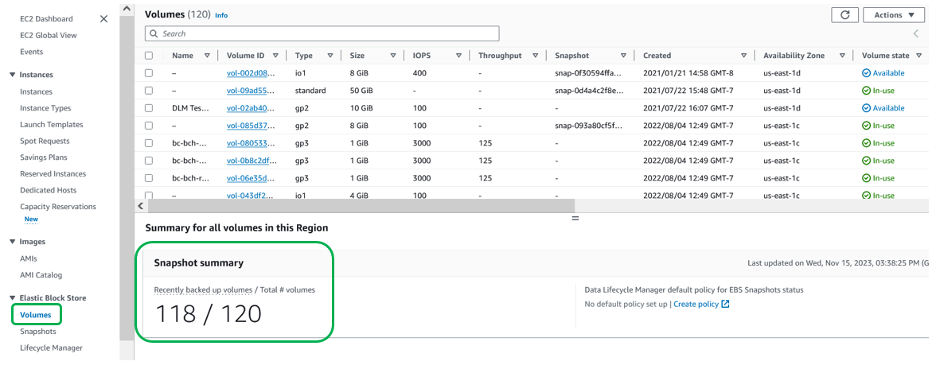Screen dimensions: 936x370
Task: Open volume link vol-002d08
Action: tap(251, 73)
